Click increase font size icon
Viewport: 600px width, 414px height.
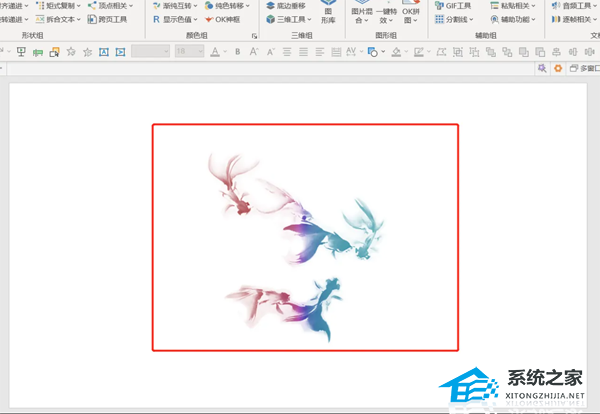coord(254,52)
